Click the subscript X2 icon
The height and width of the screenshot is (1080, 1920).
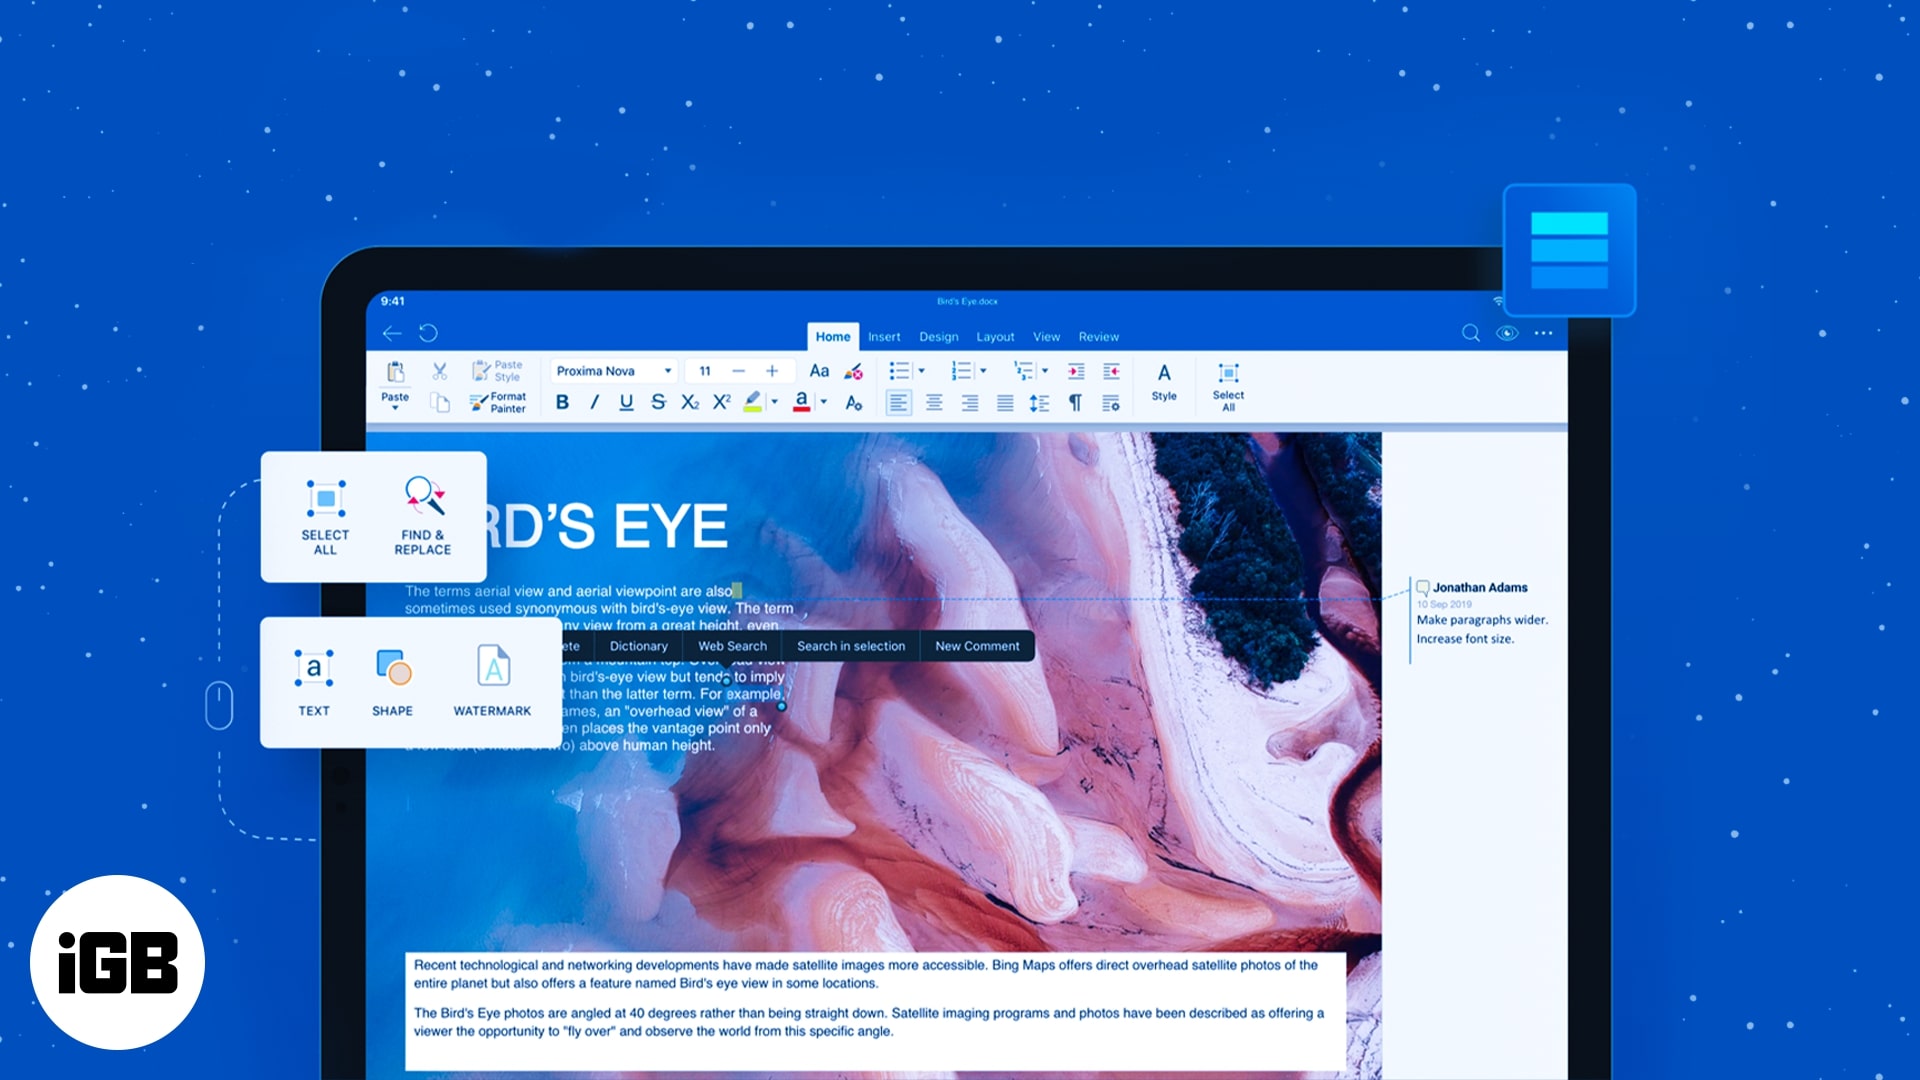pos(690,402)
